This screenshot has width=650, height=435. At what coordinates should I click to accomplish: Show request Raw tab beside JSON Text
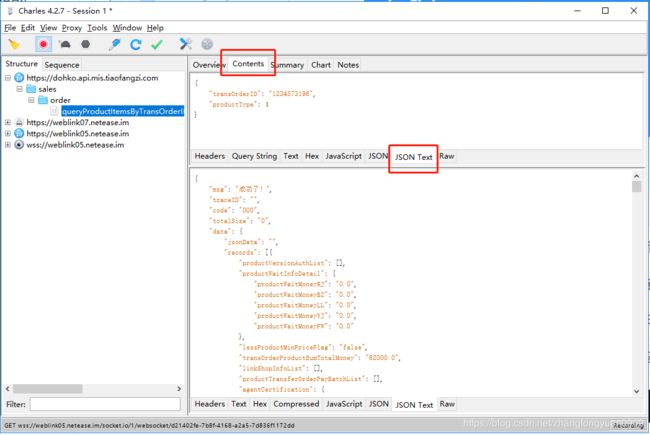click(447, 156)
